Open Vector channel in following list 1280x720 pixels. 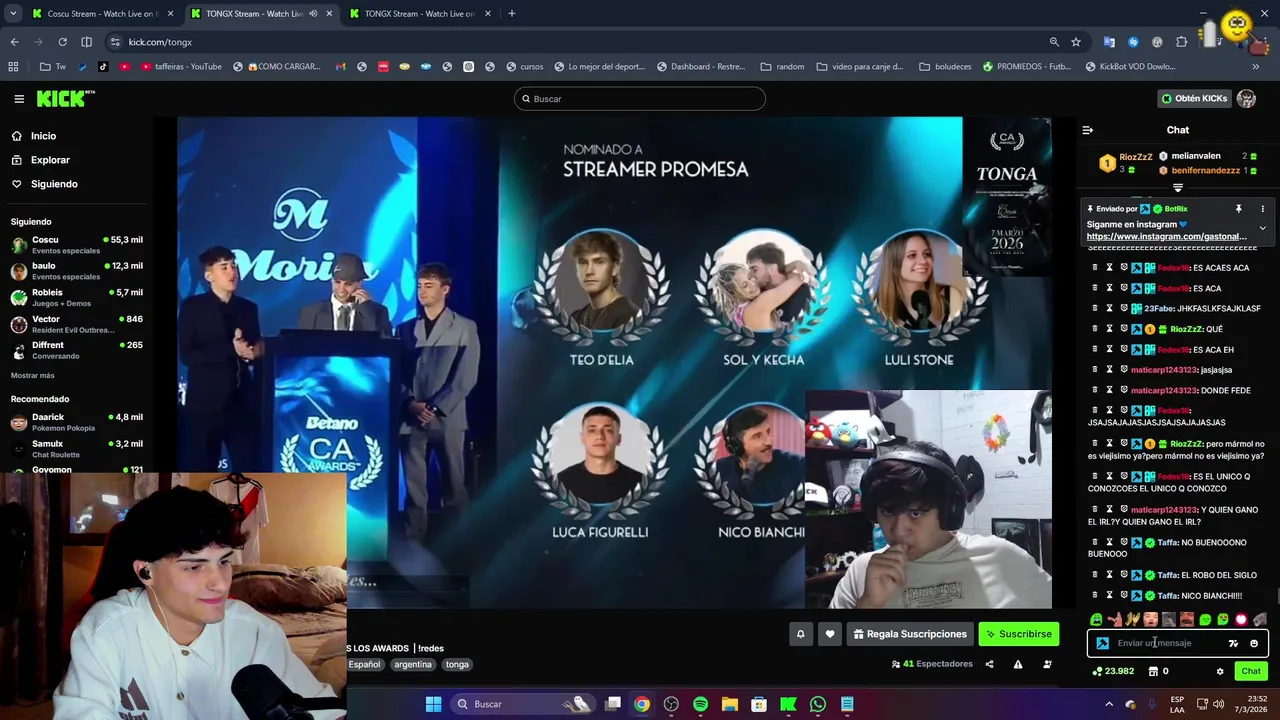pos(76,324)
